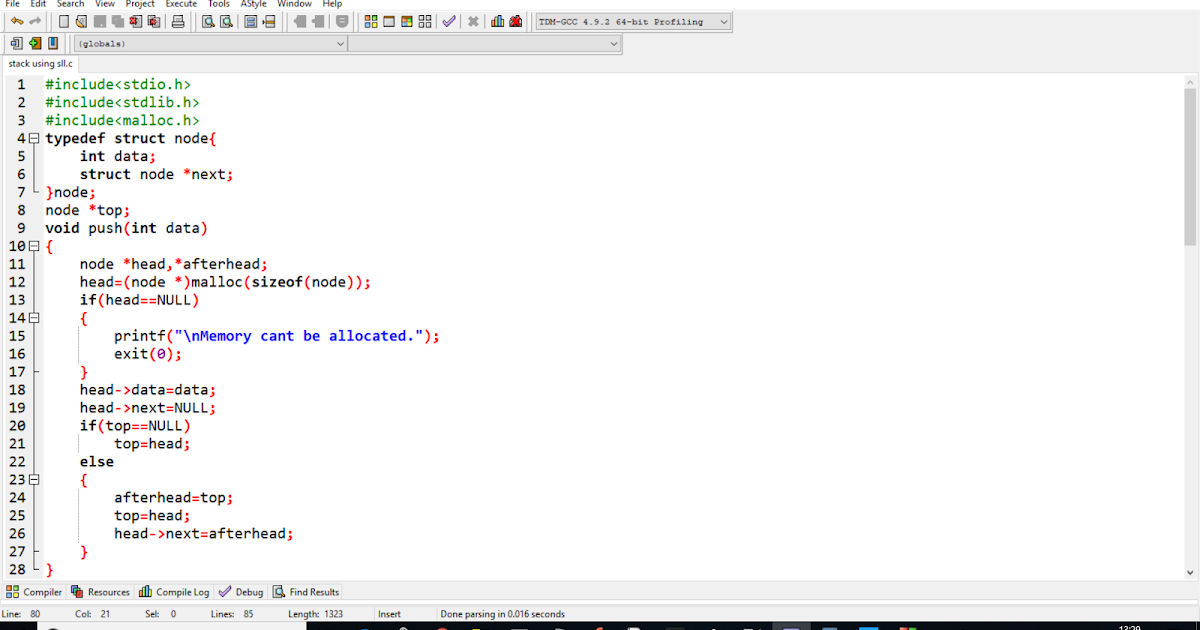Open the (globals) class browser dropdown
Image resolution: width=1200 pixels, height=630 pixels.
click(211, 43)
